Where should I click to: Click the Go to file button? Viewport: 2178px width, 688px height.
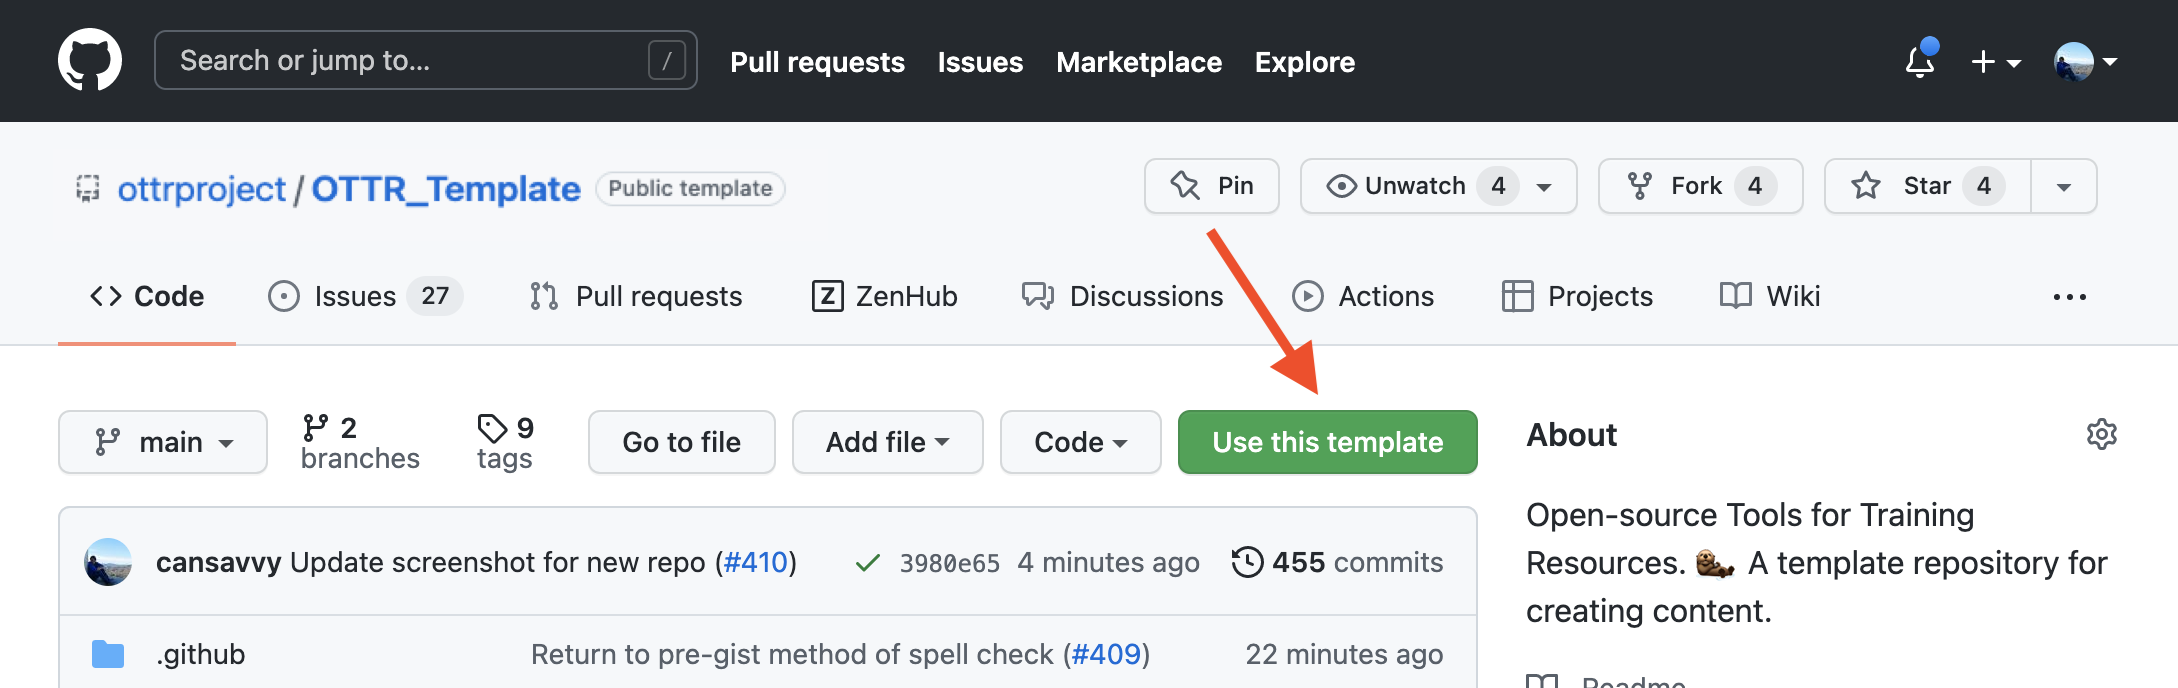pos(682,442)
